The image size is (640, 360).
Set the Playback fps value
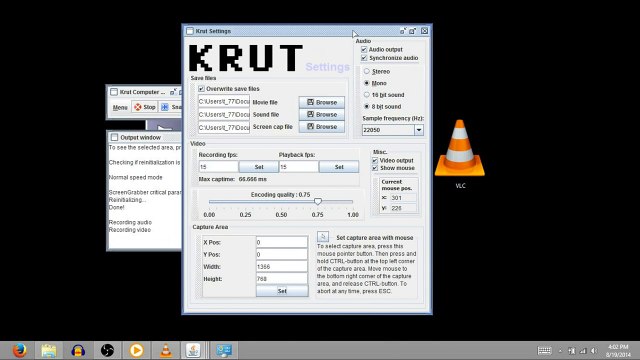click(x=339, y=167)
